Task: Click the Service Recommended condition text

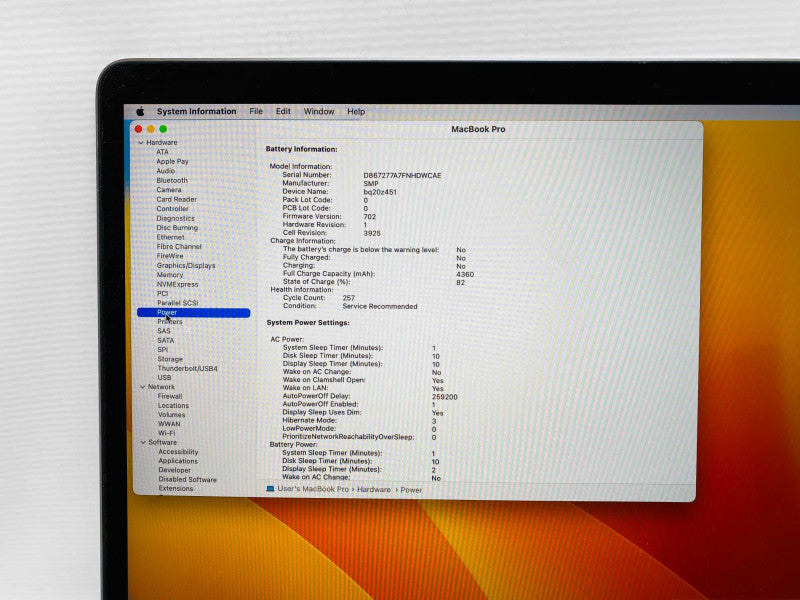Action: pyautogui.click(x=380, y=306)
